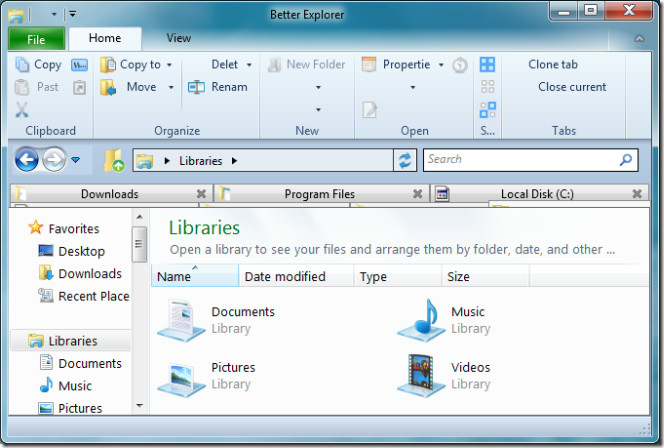Click the Close current button
This screenshot has width=664, height=448.
[572, 87]
